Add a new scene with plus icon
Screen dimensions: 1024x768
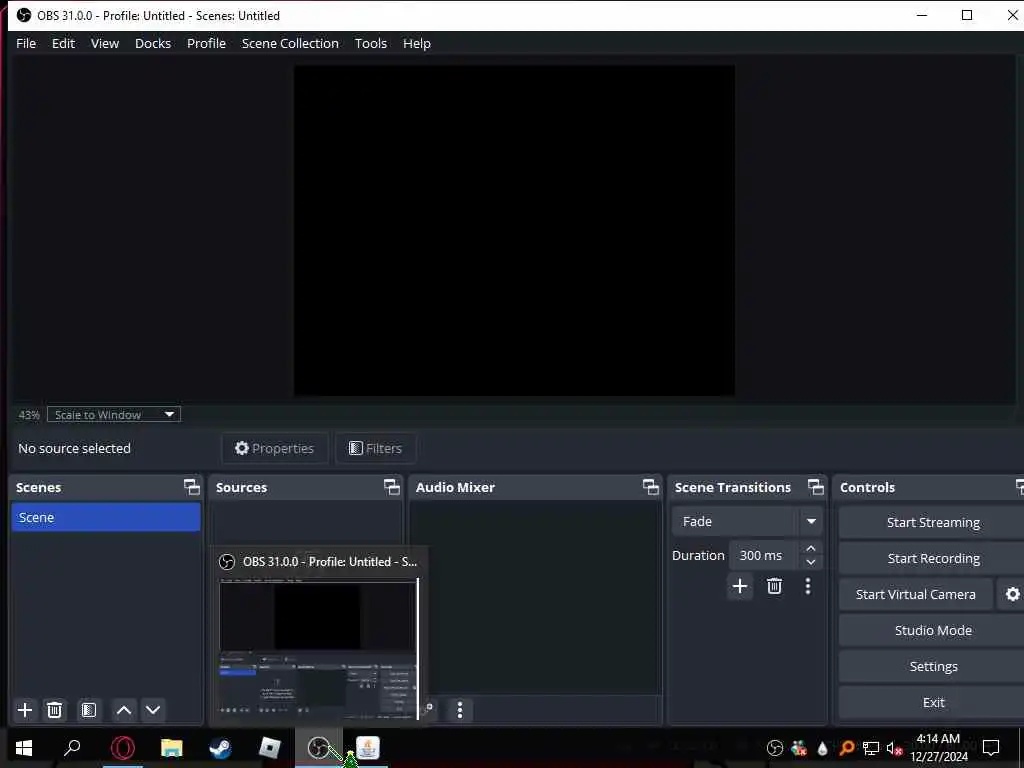25,710
